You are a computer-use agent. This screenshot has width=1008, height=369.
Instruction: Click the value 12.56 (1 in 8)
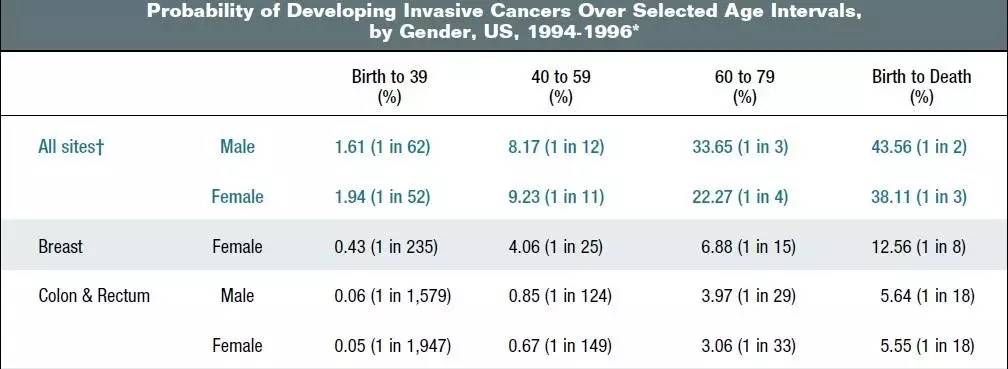919,246
